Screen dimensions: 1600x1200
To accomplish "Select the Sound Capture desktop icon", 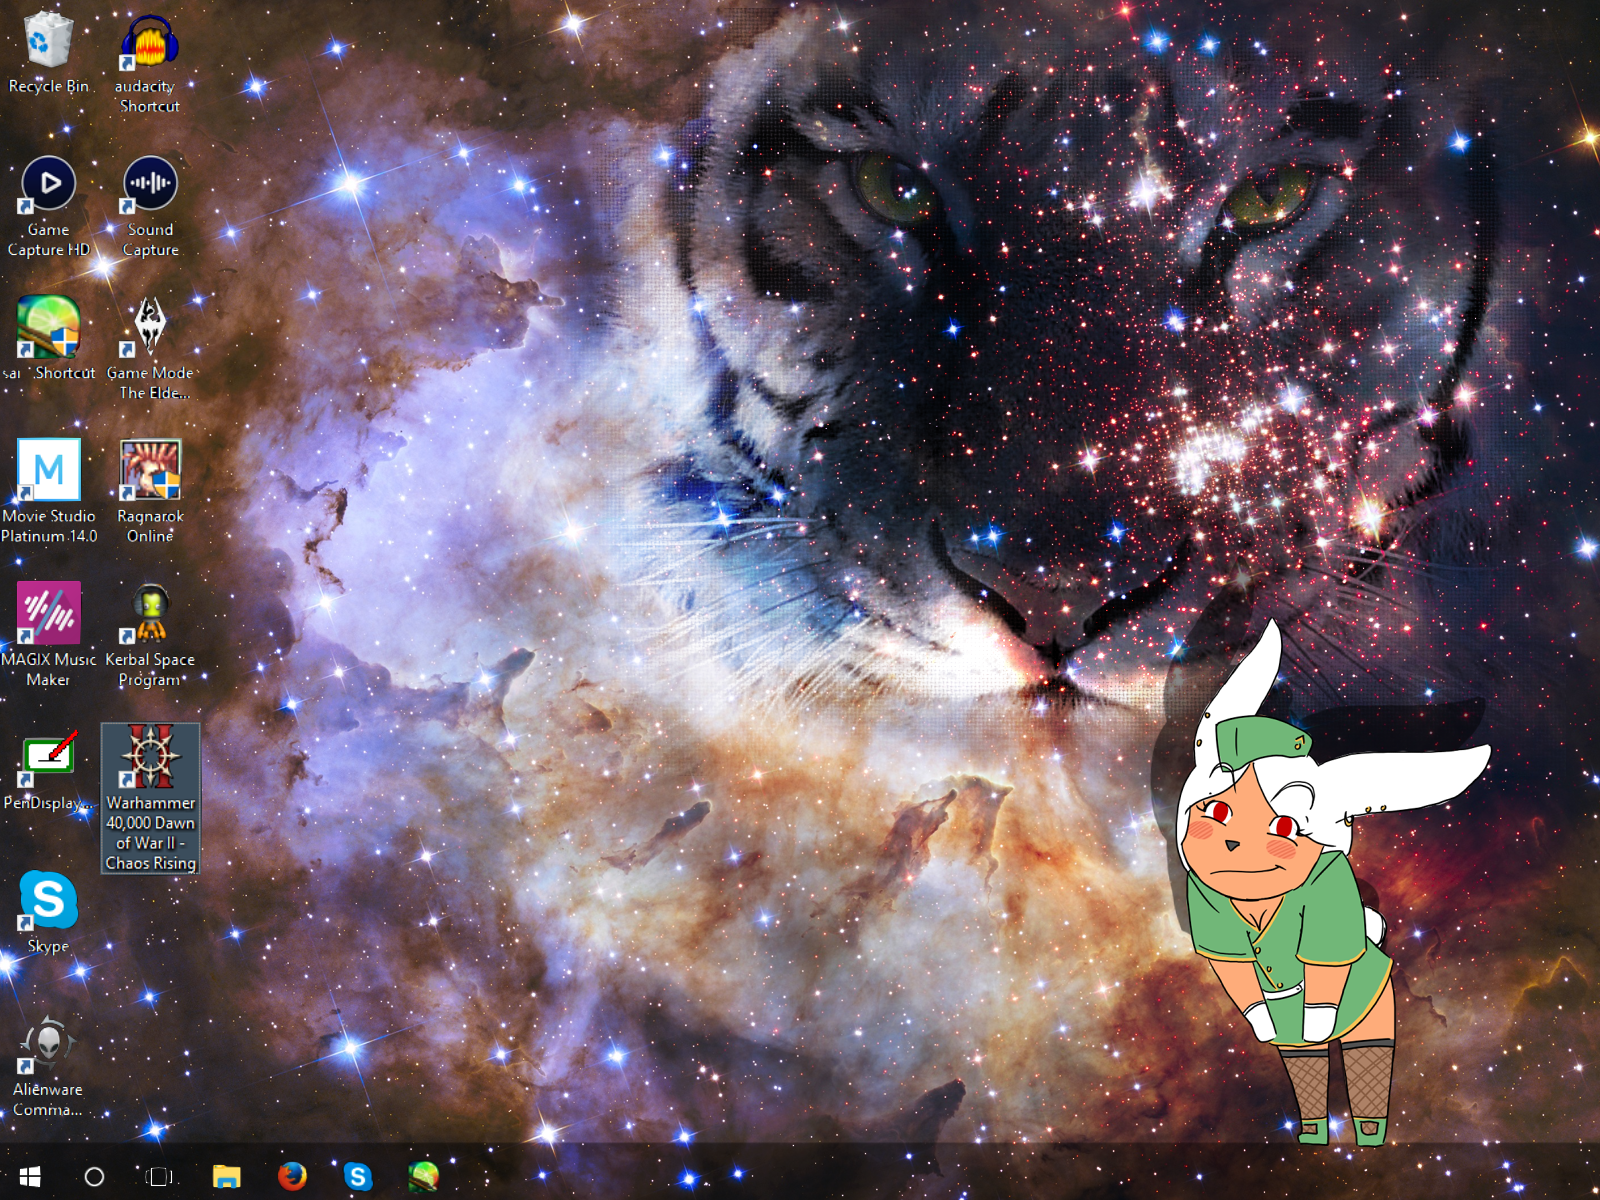I will [150, 185].
